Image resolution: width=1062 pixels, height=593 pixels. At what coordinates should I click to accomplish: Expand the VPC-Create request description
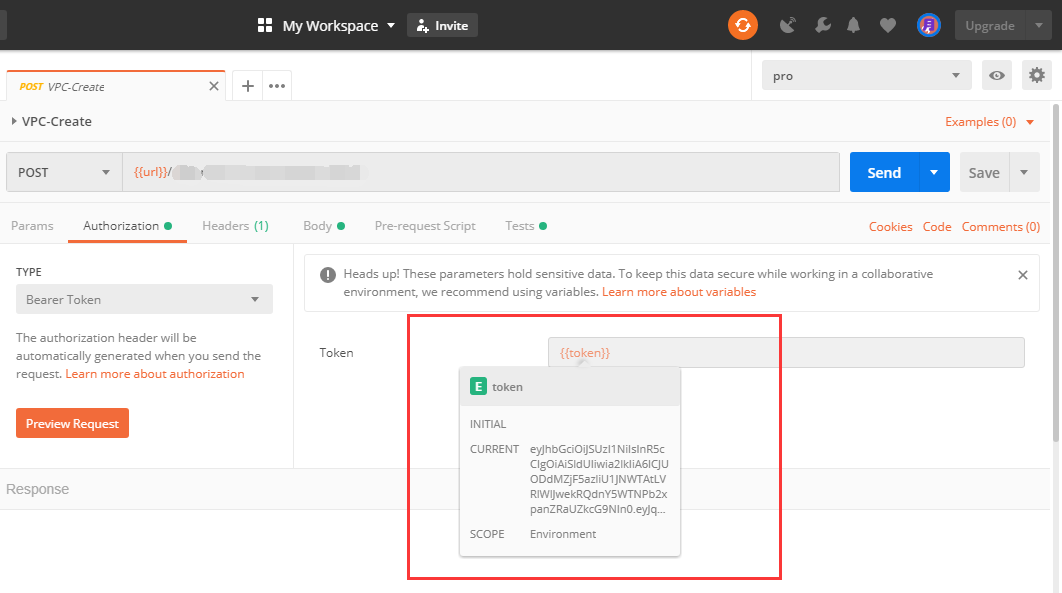(14, 121)
